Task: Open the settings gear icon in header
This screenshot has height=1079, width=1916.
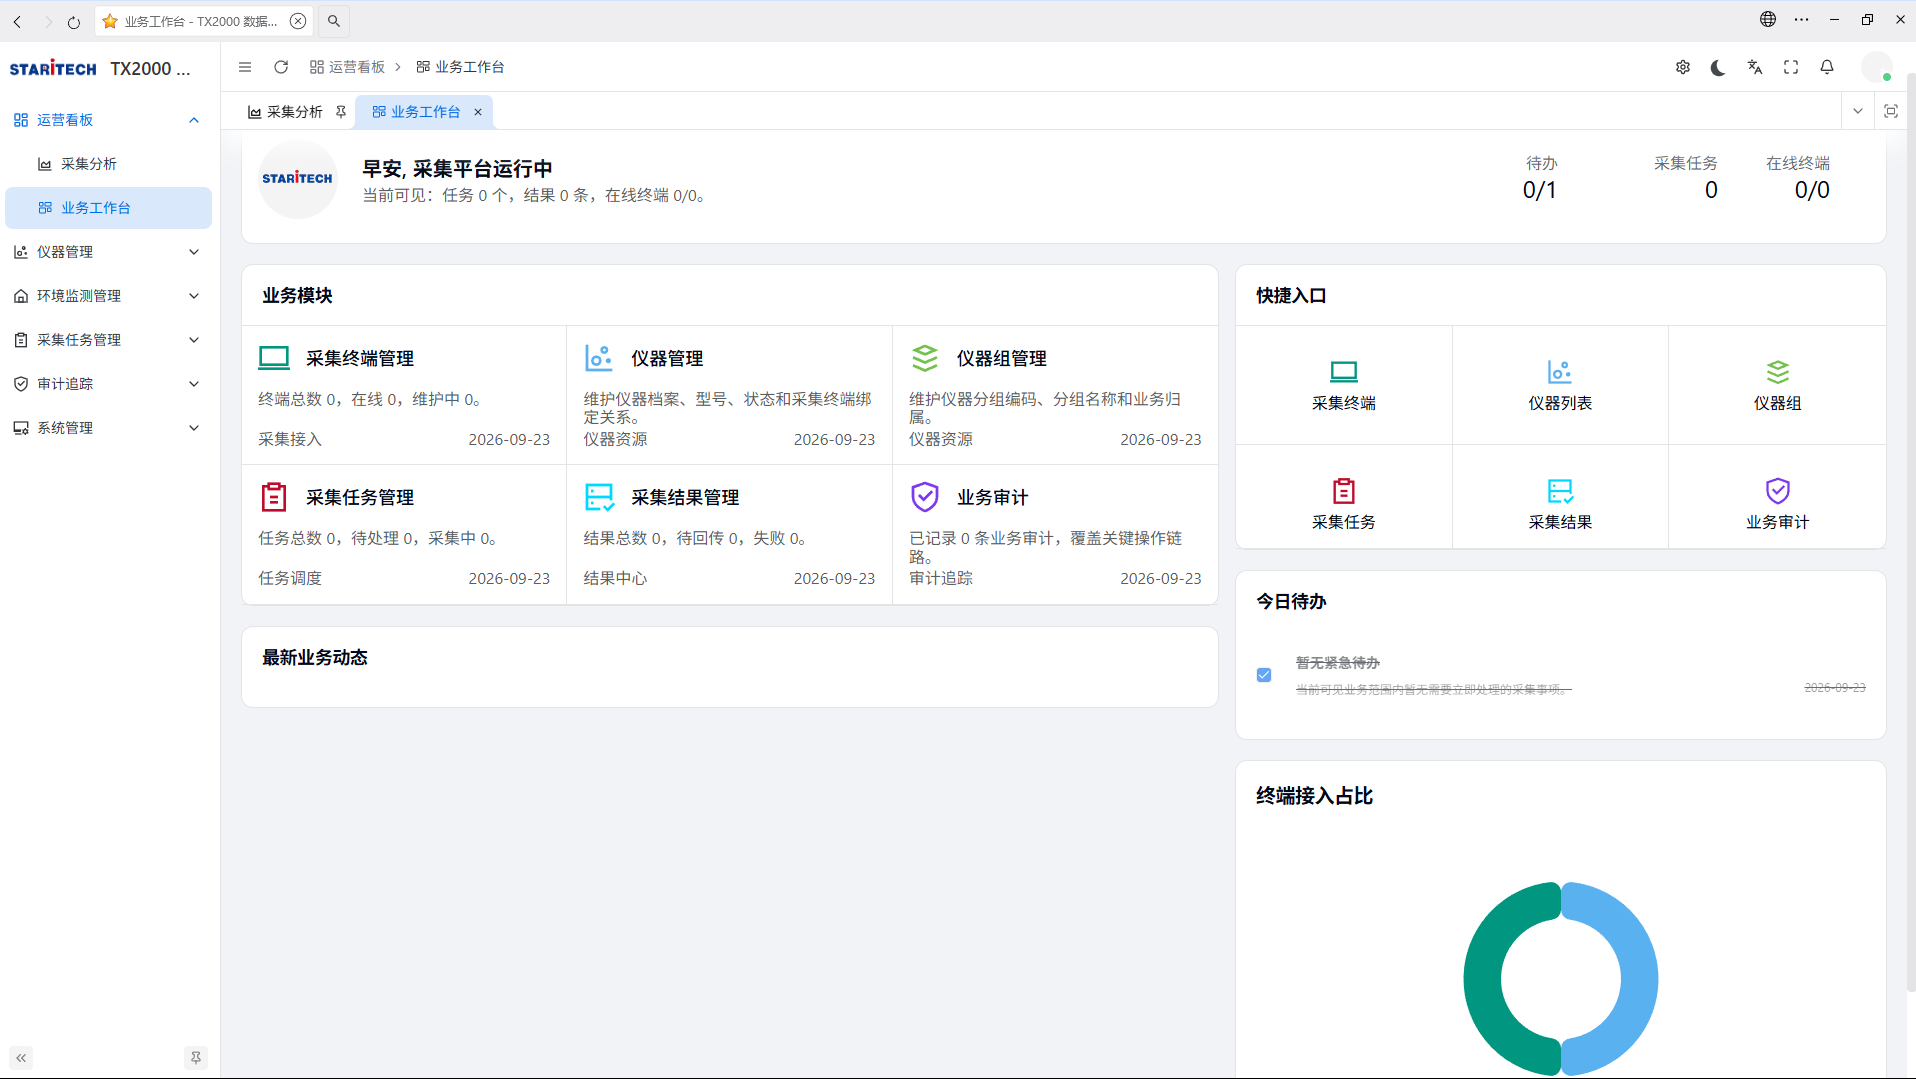Action: point(1683,67)
